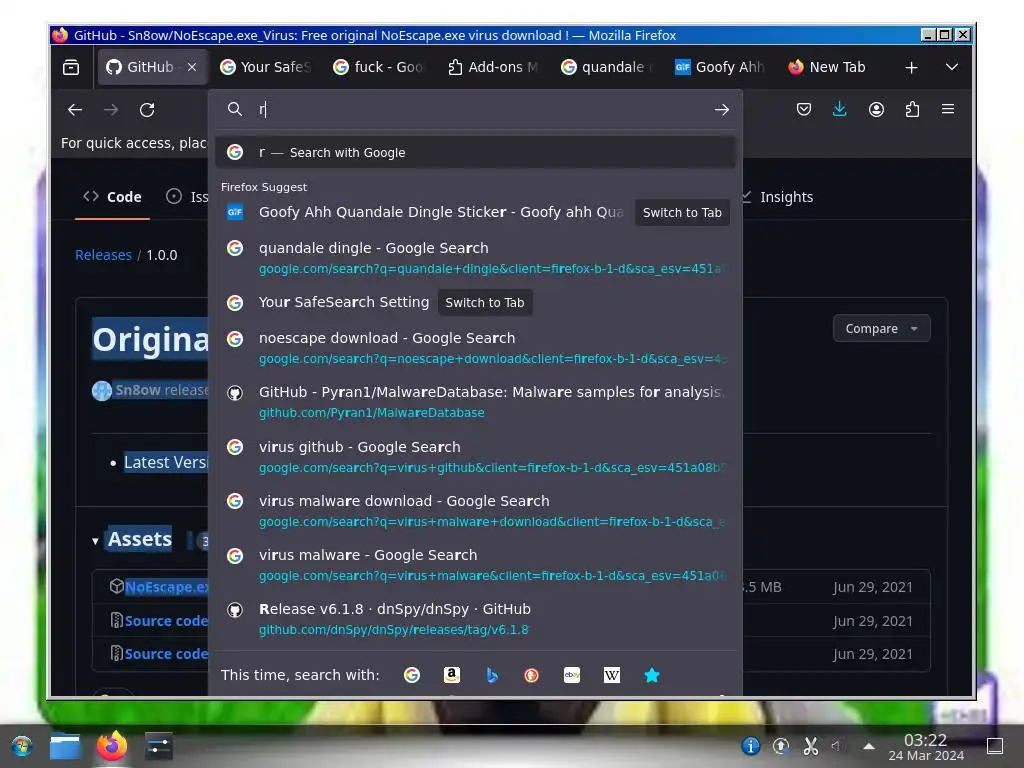Viewport: 1024px width, 768px height.
Task: Click the updates tray icon
Action: coord(780,746)
